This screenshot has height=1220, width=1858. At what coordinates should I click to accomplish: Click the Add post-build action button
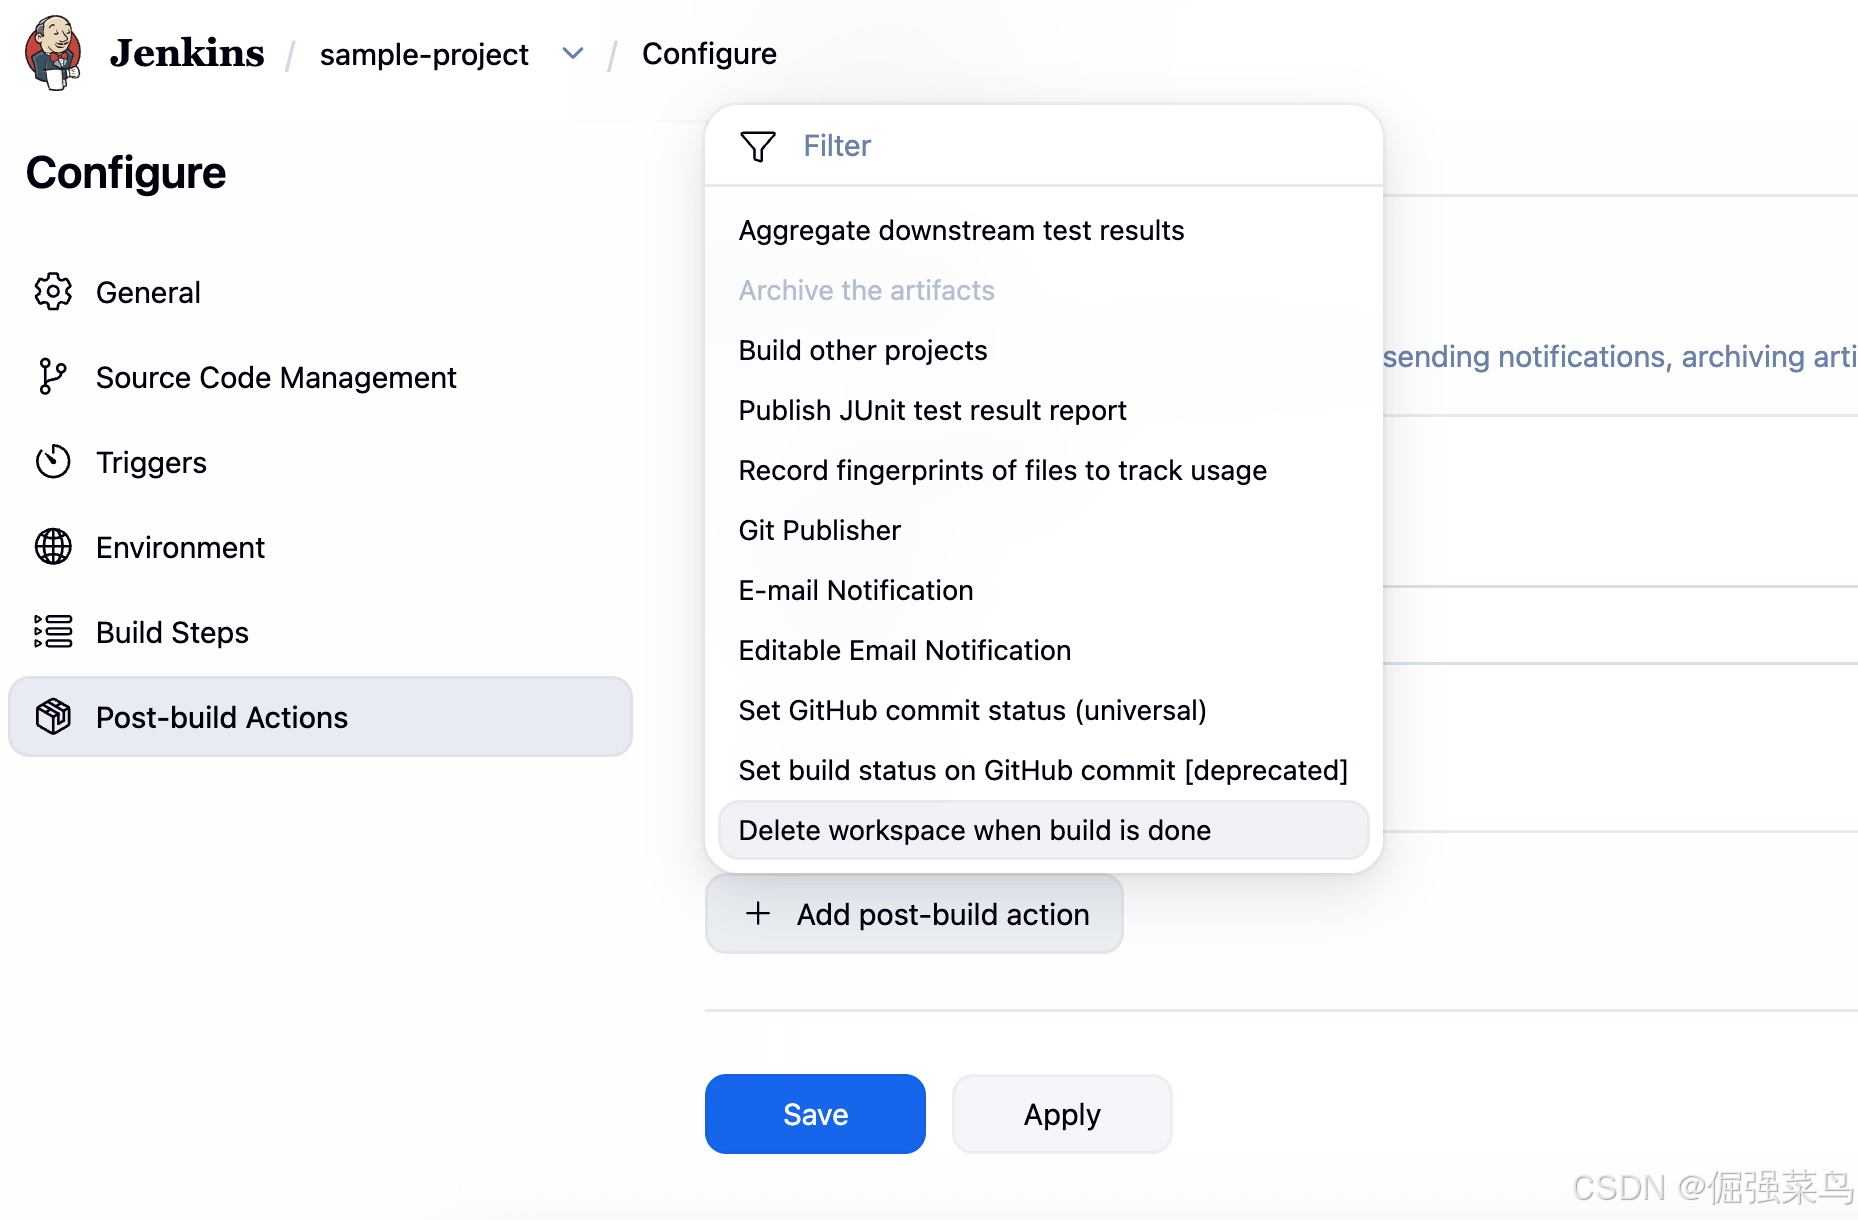pyautogui.click(x=914, y=914)
